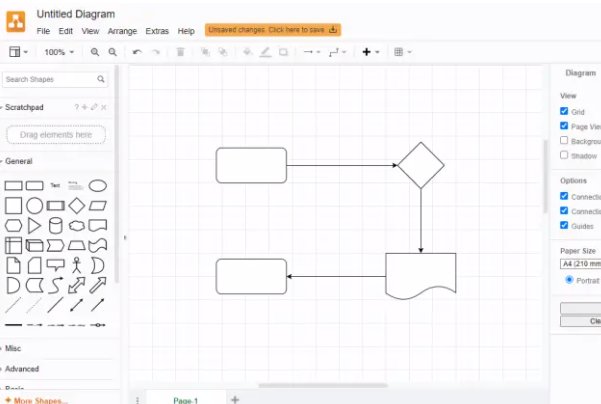Screen dimensions: 601x404
Task: Click the fill color bucket icon
Action: 247,52
